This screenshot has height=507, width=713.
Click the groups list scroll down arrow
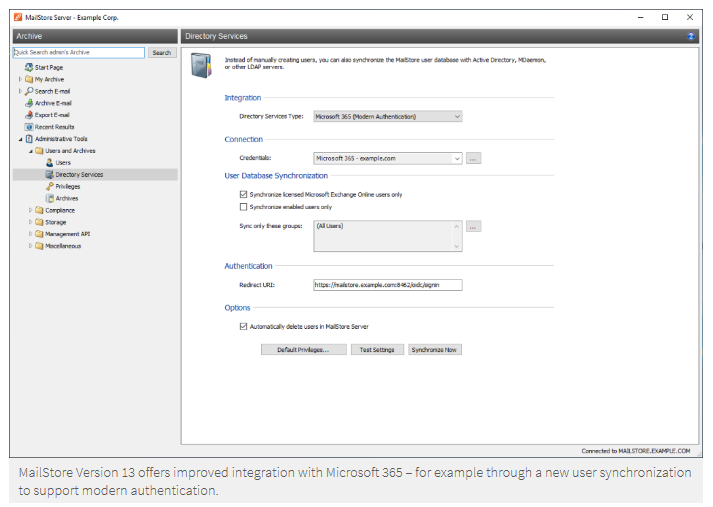point(457,246)
